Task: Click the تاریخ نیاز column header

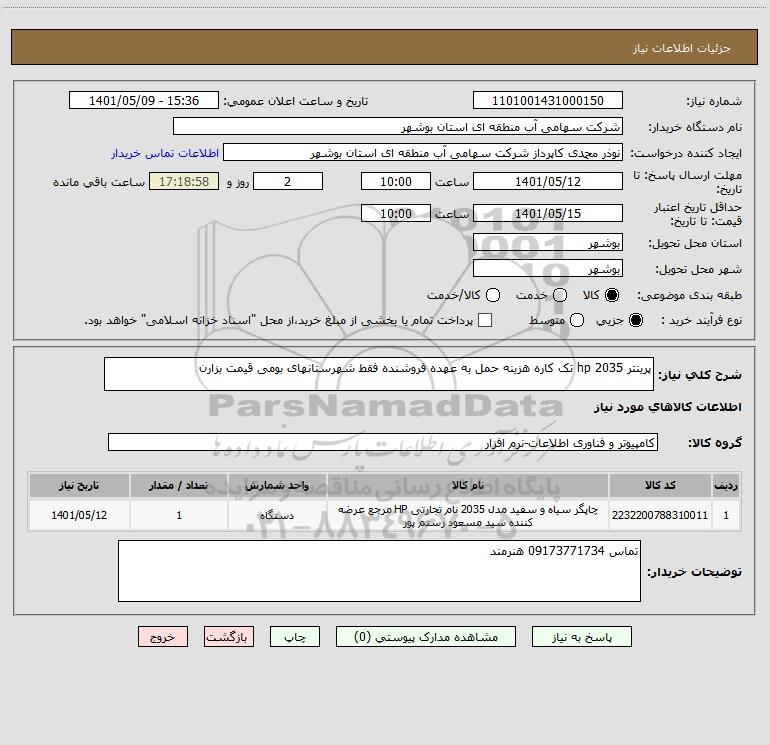Action: pos(79,485)
